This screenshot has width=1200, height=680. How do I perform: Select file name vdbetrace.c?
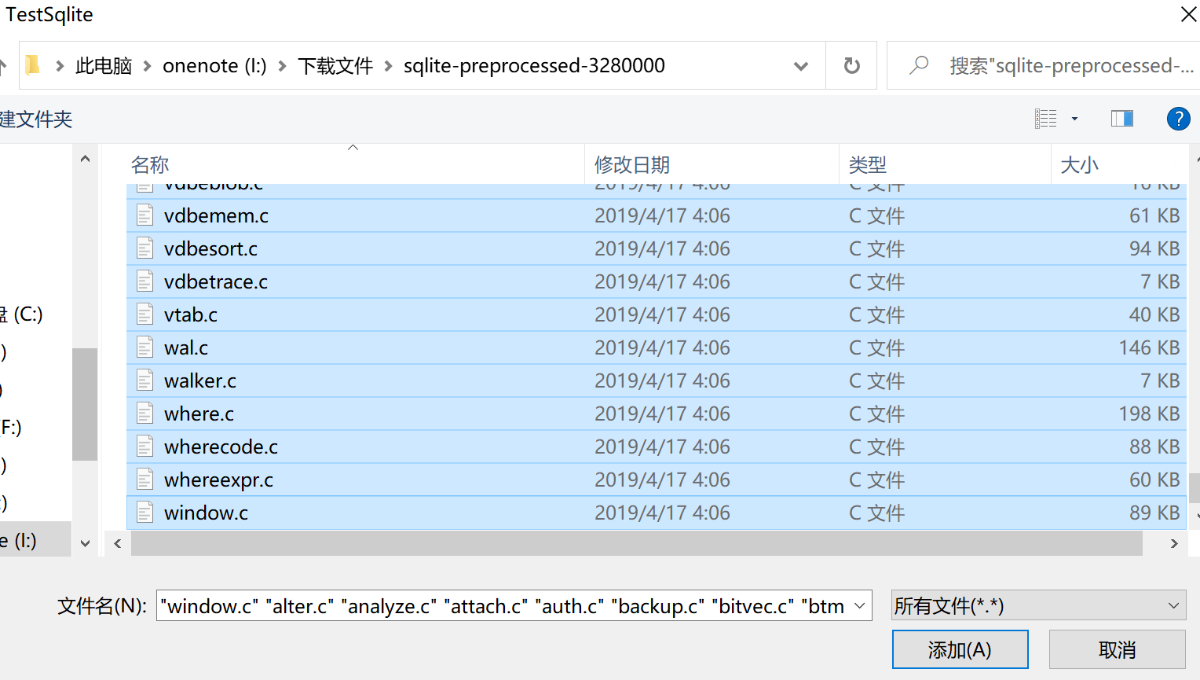216,281
